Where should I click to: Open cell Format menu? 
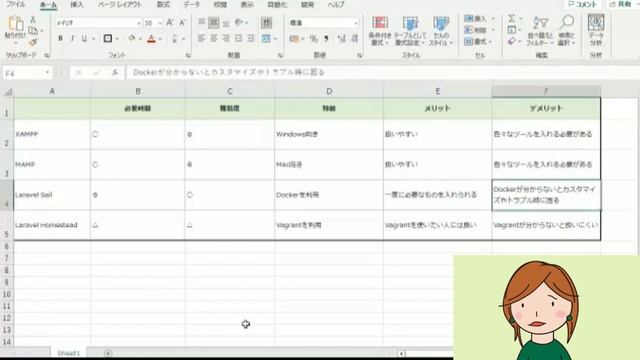point(478,42)
